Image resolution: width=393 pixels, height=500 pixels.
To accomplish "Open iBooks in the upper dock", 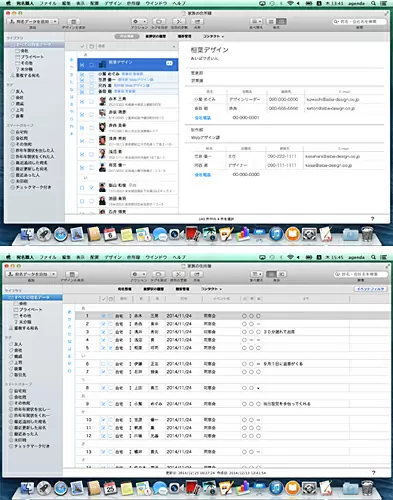I will pos(293,235).
